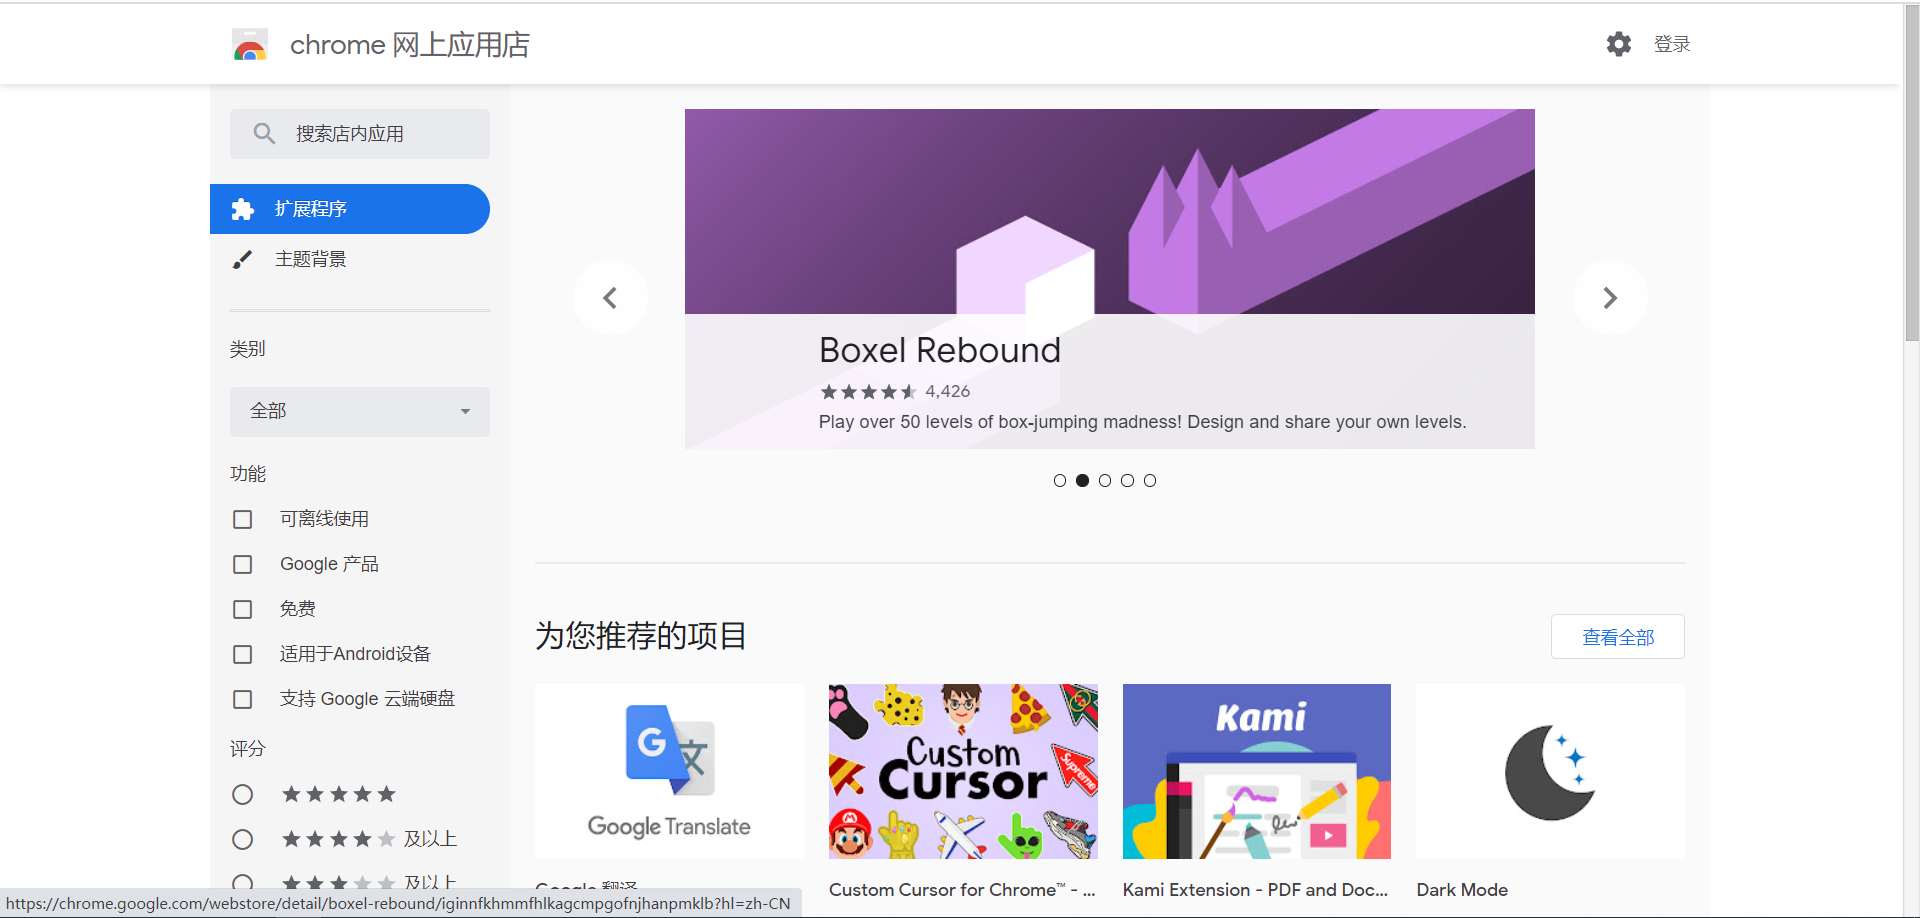Select four stars 及以上 rating radio

[x=242, y=839]
